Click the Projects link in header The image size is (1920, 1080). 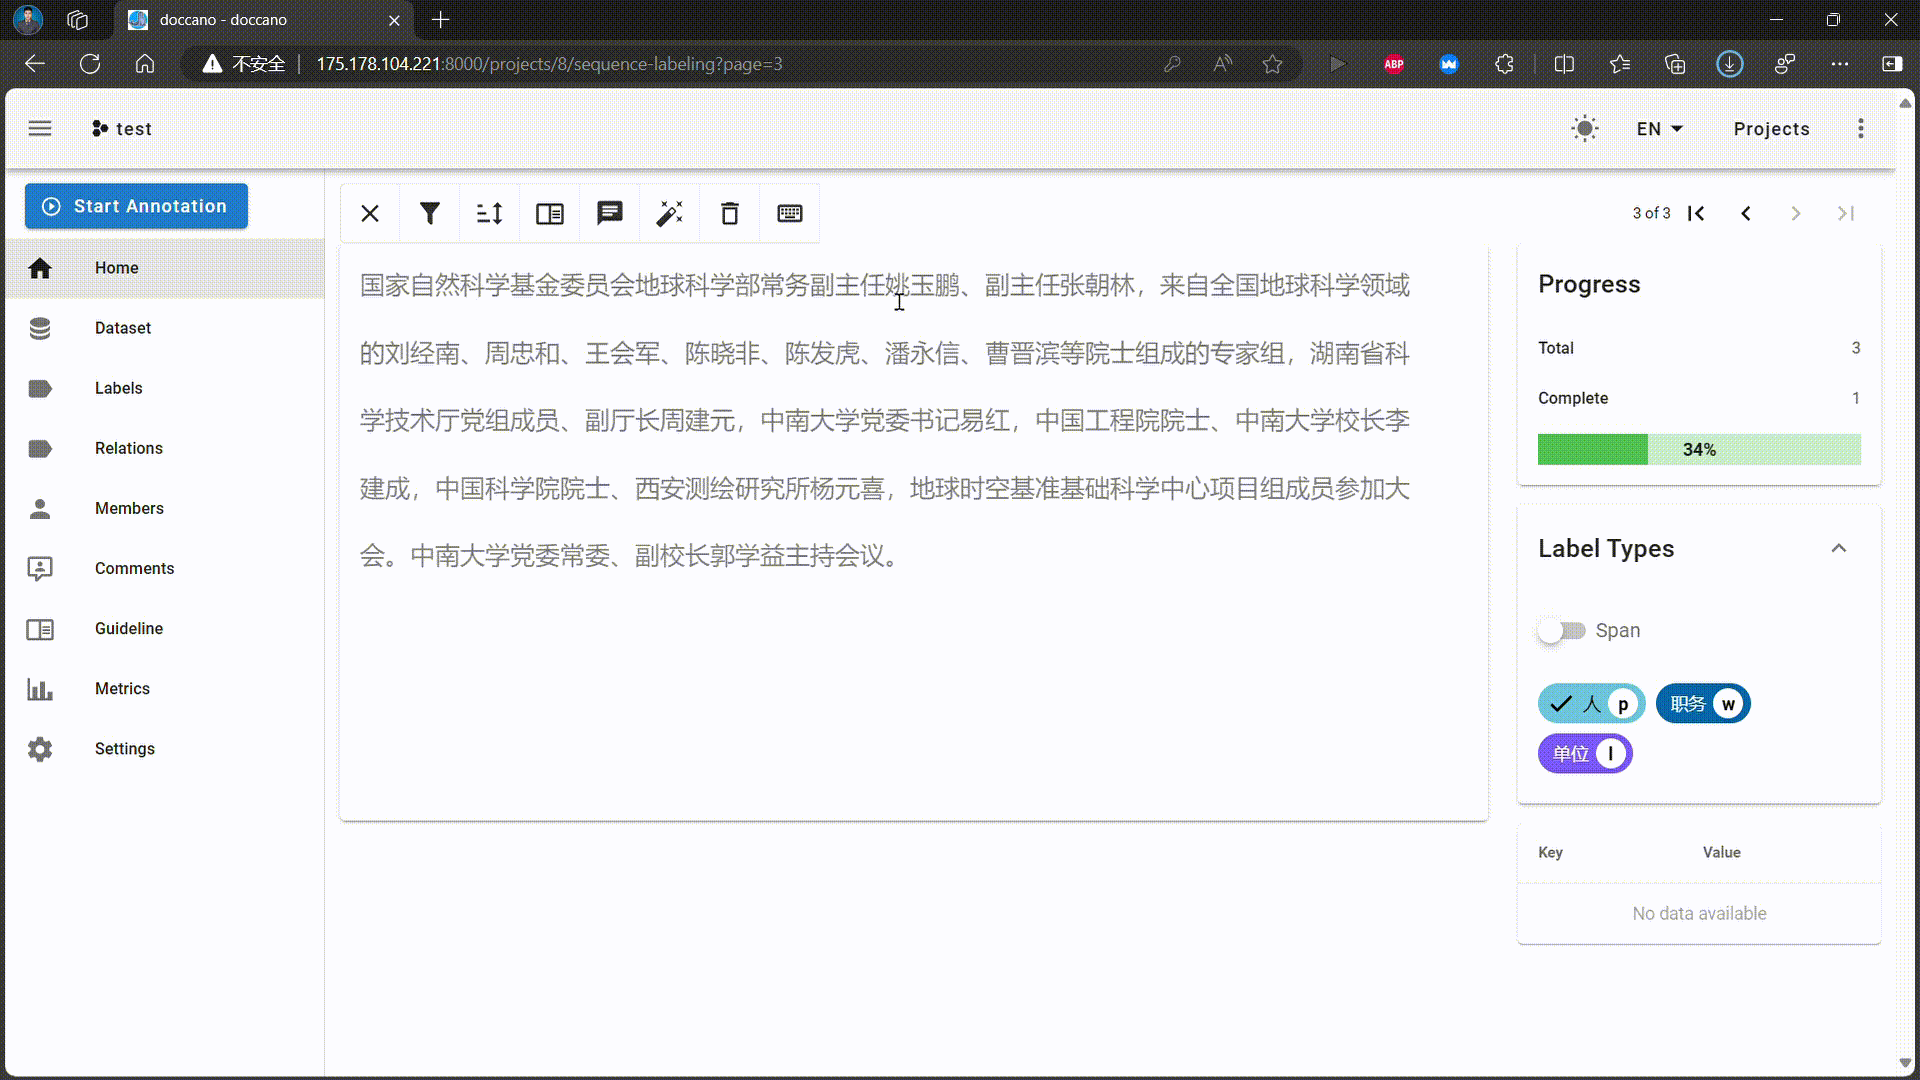coord(1771,129)
